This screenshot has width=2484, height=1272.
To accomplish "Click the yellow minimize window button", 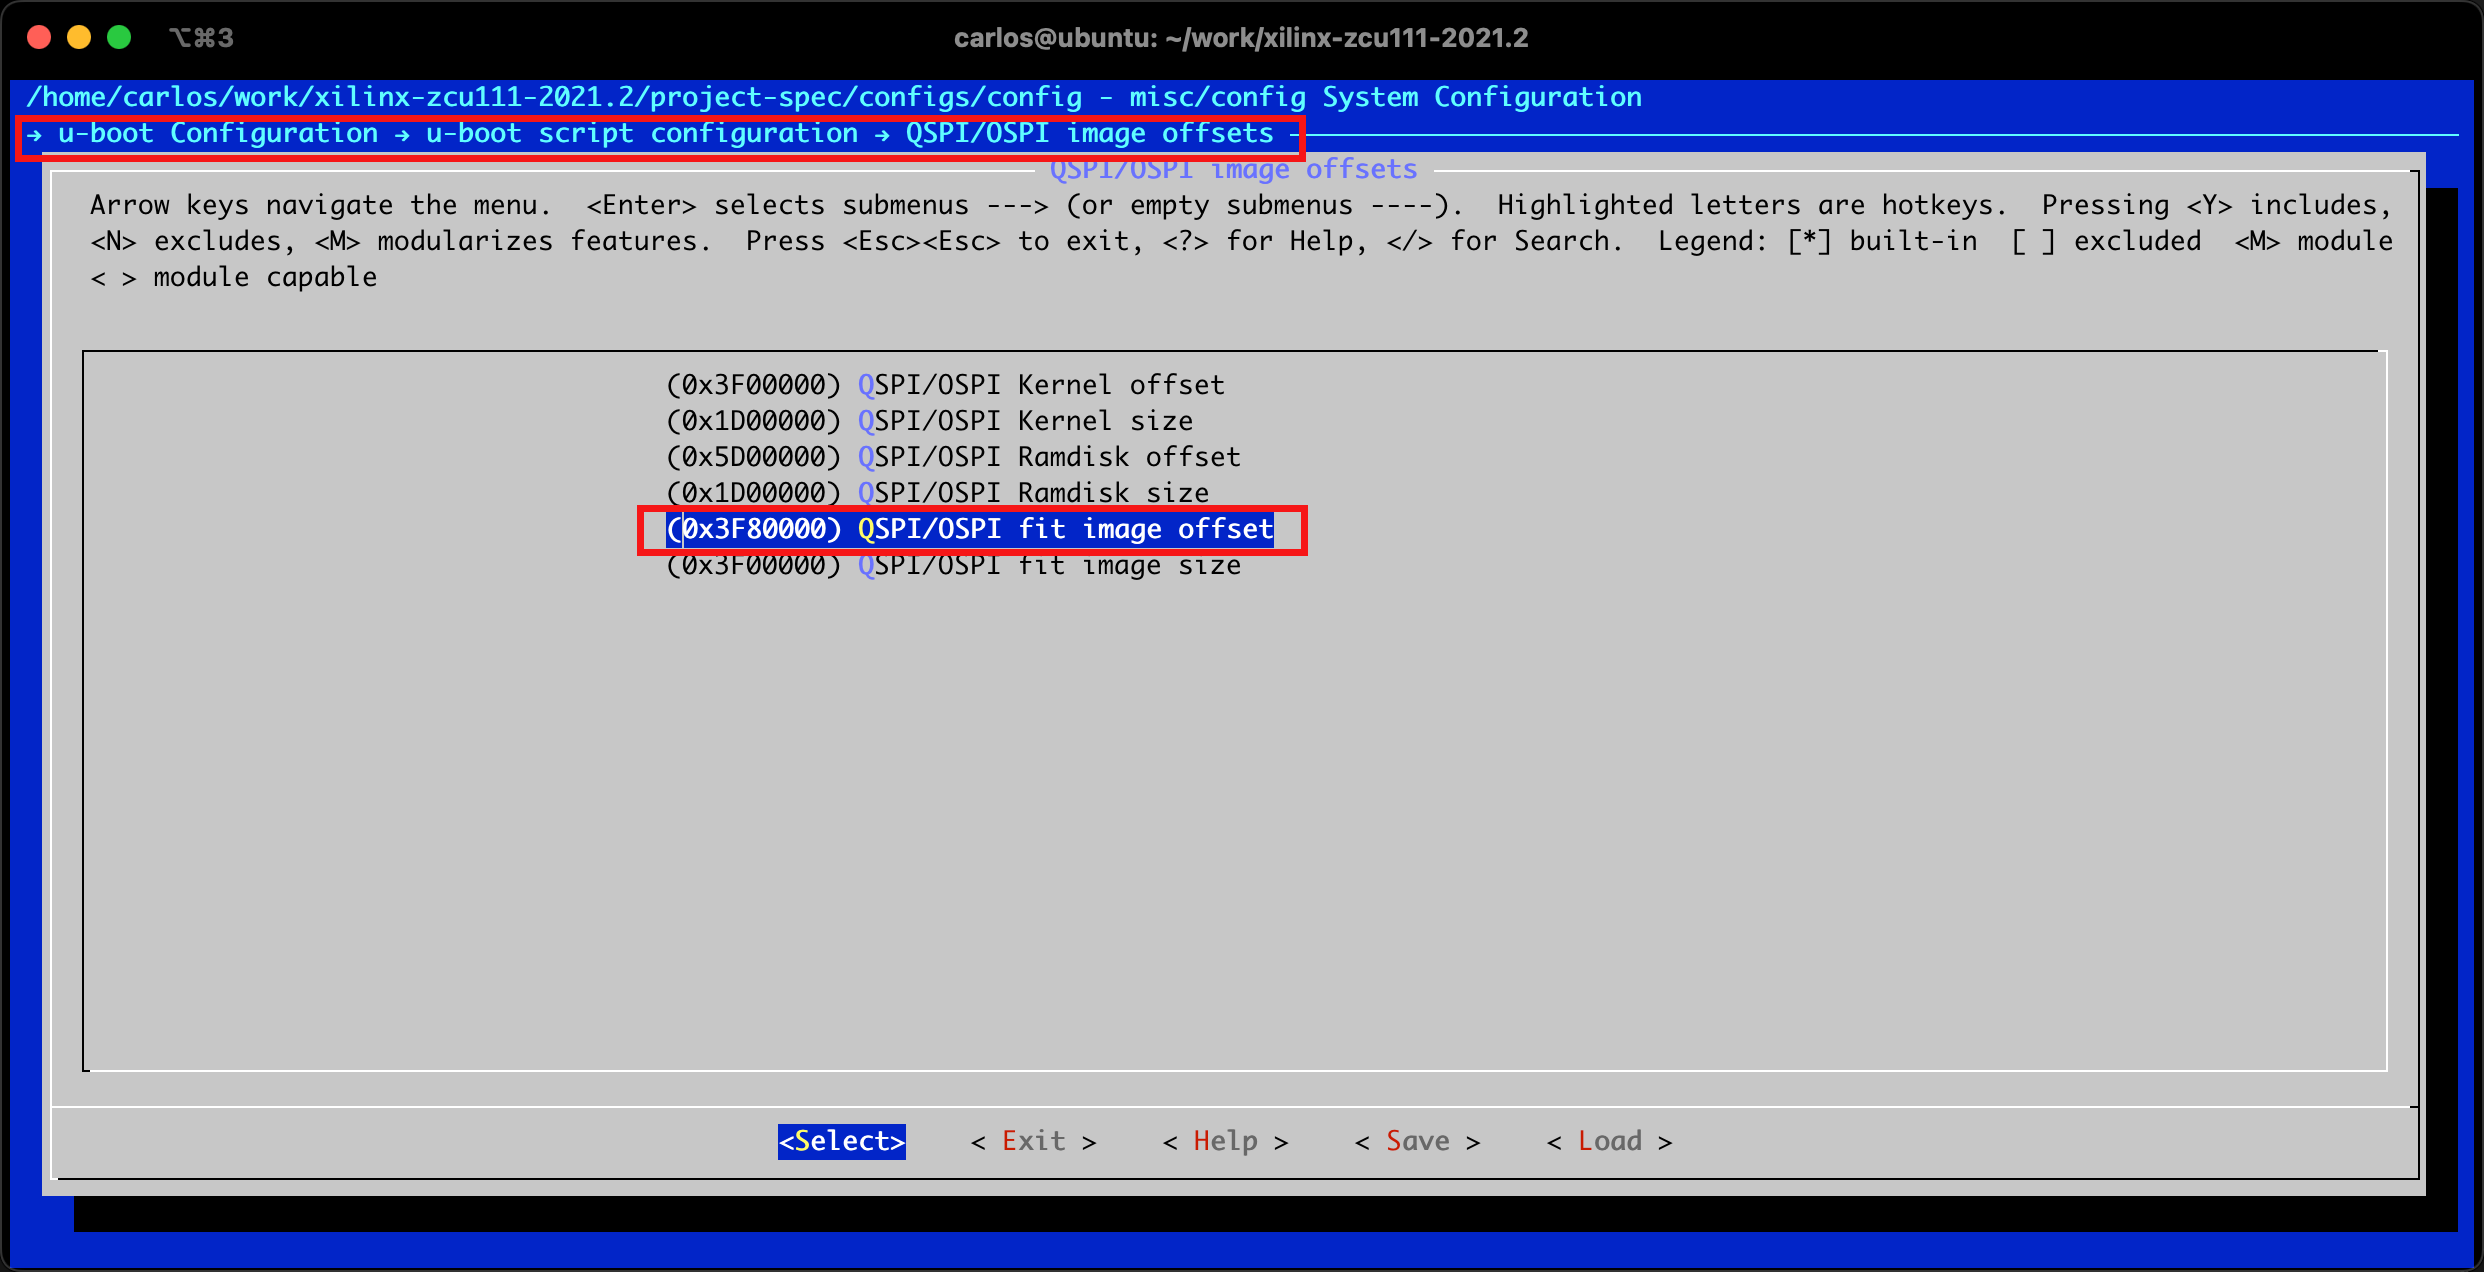I will click(x=79, y=38).
